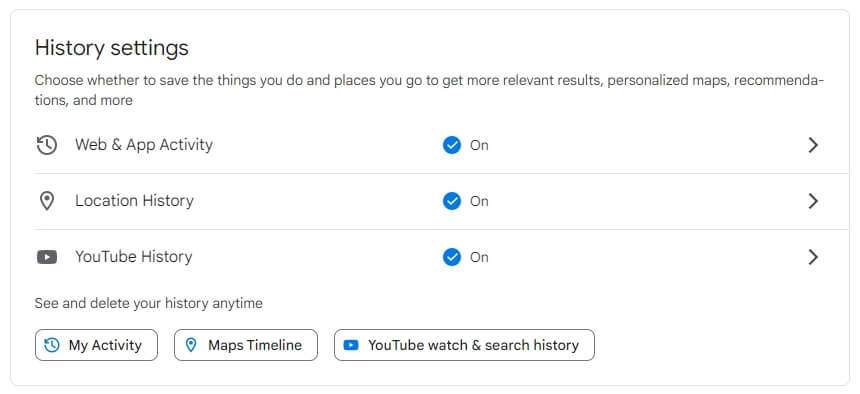860x394 pixels.
Task: Click blue checkmark next to Web & App Activity
Action: (452, 145)
